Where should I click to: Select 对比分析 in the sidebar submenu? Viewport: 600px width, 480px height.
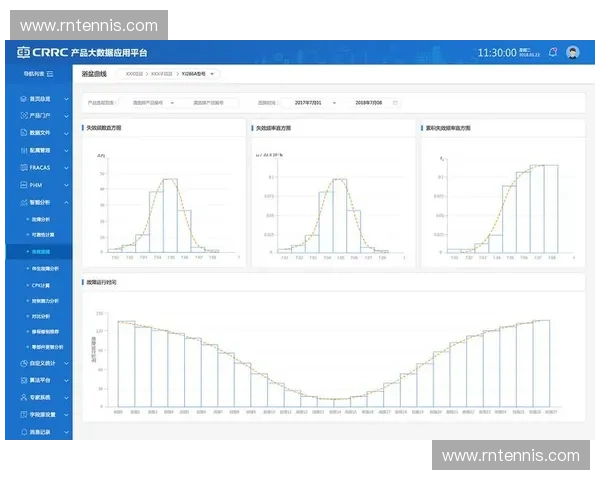[x=42, y=314]
